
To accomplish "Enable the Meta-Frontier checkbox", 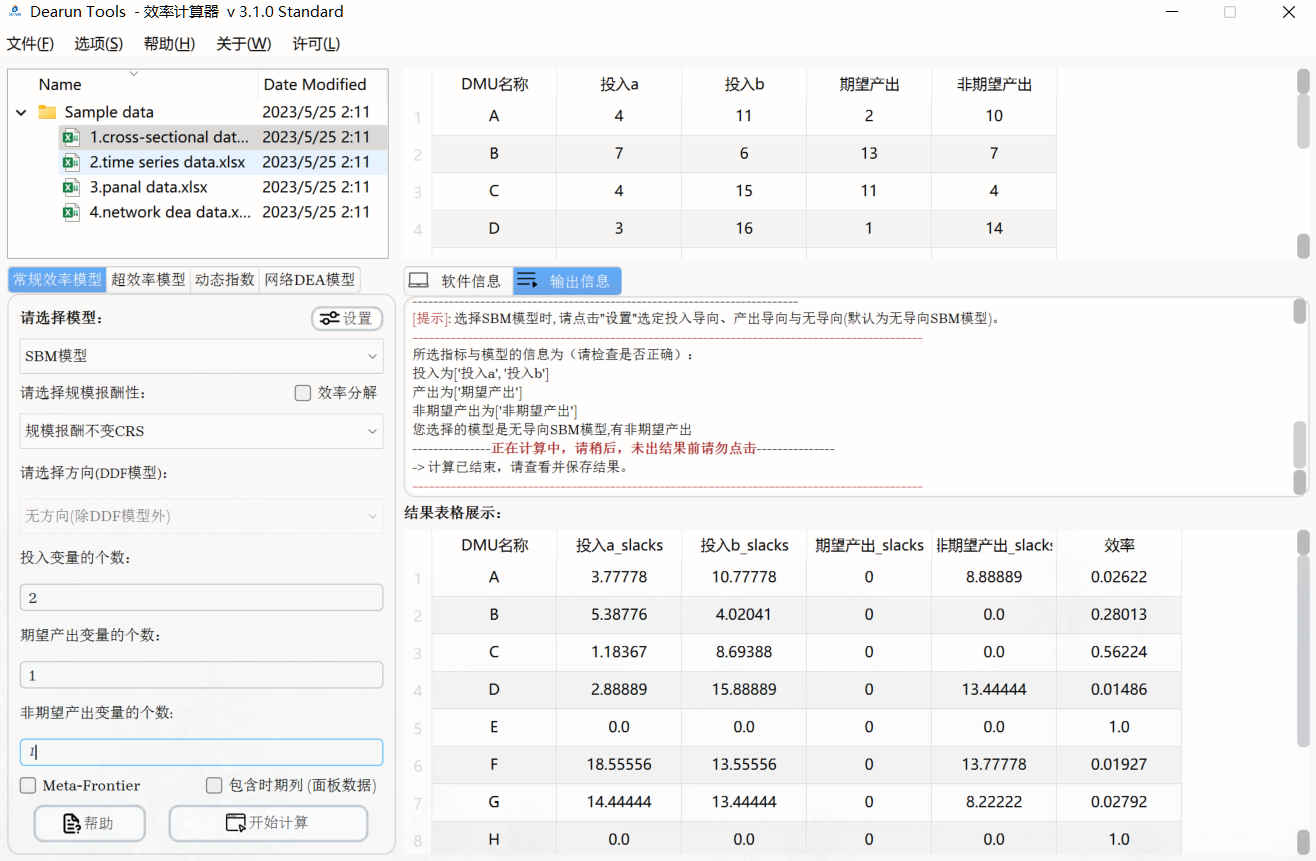I will [27, 786].
